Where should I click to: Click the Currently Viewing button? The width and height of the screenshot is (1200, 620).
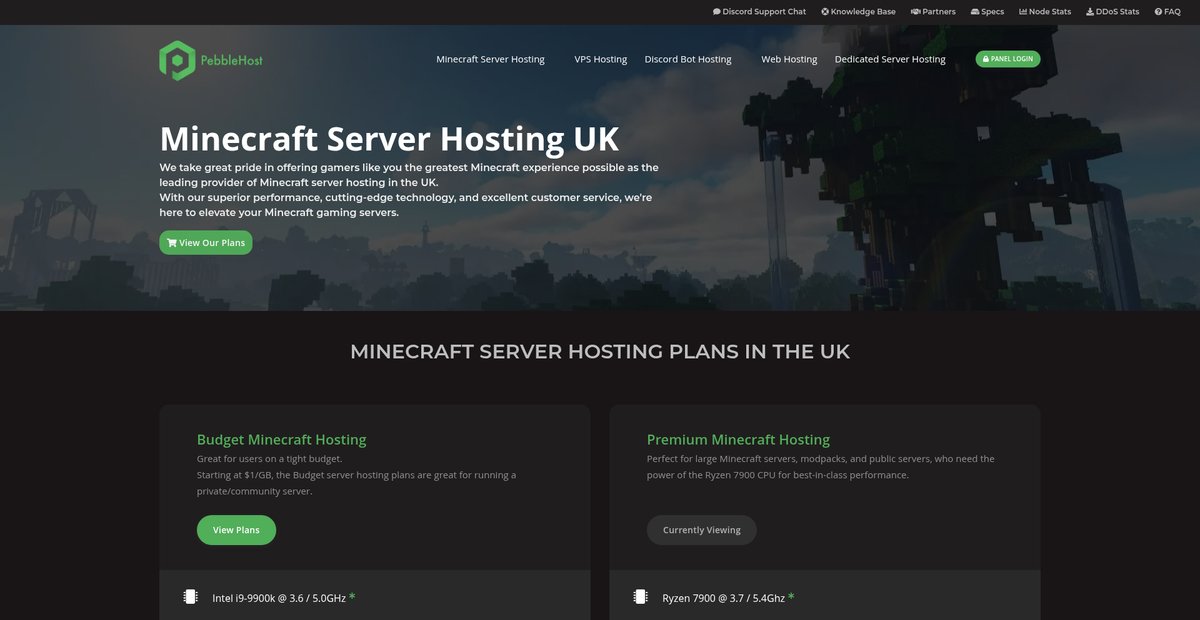pos(702,530)
